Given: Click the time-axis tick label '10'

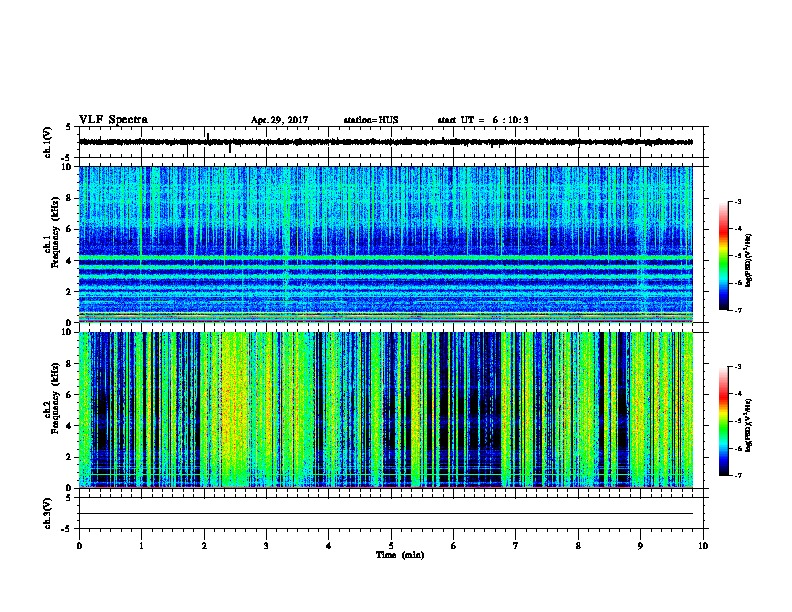Looking at the screenshot, I should 703,546.
